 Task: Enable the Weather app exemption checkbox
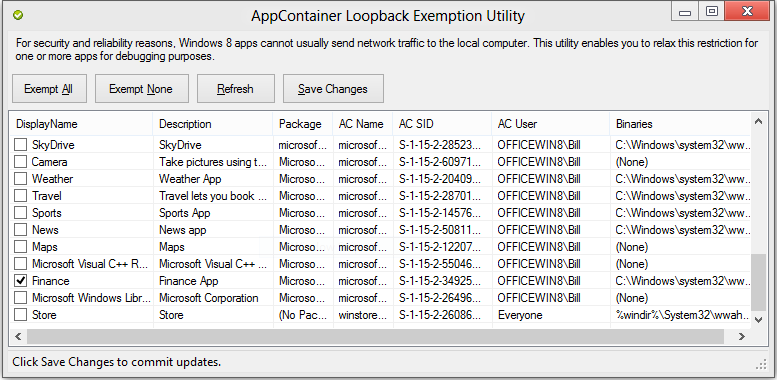pos(20,178)
